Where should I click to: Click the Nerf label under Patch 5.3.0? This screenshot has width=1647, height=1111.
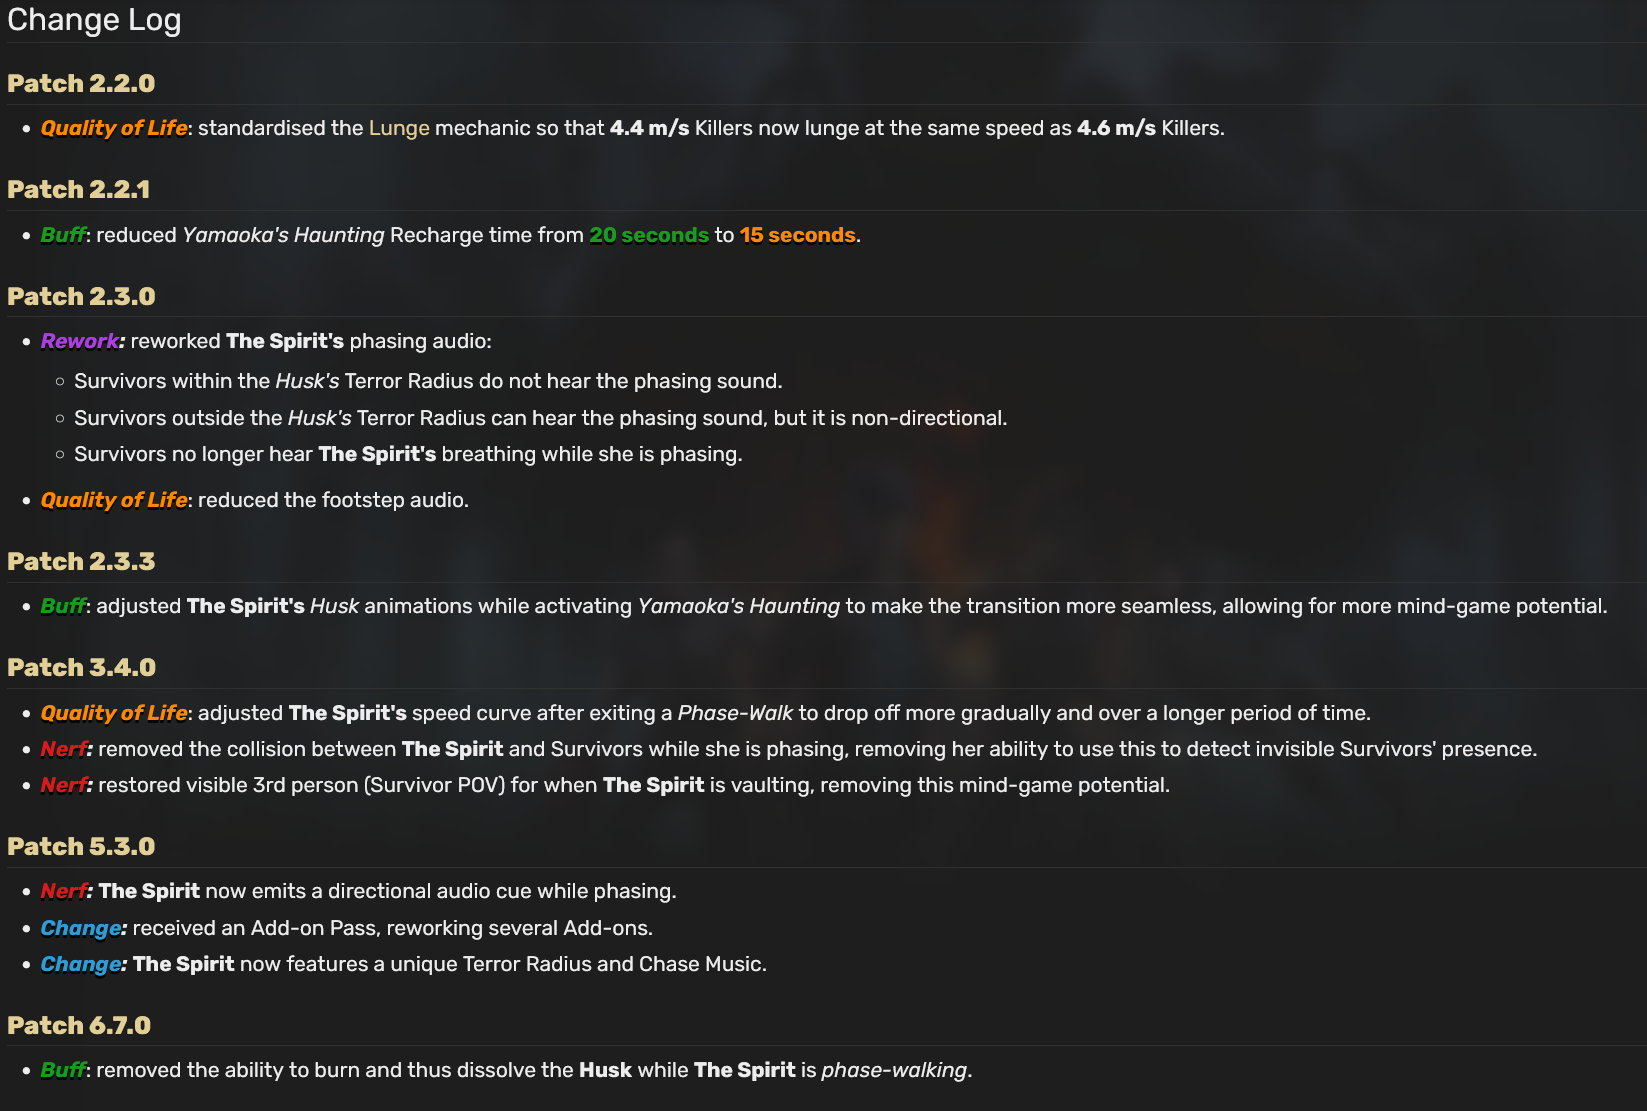pyautogui.click(x=64, y=891)
